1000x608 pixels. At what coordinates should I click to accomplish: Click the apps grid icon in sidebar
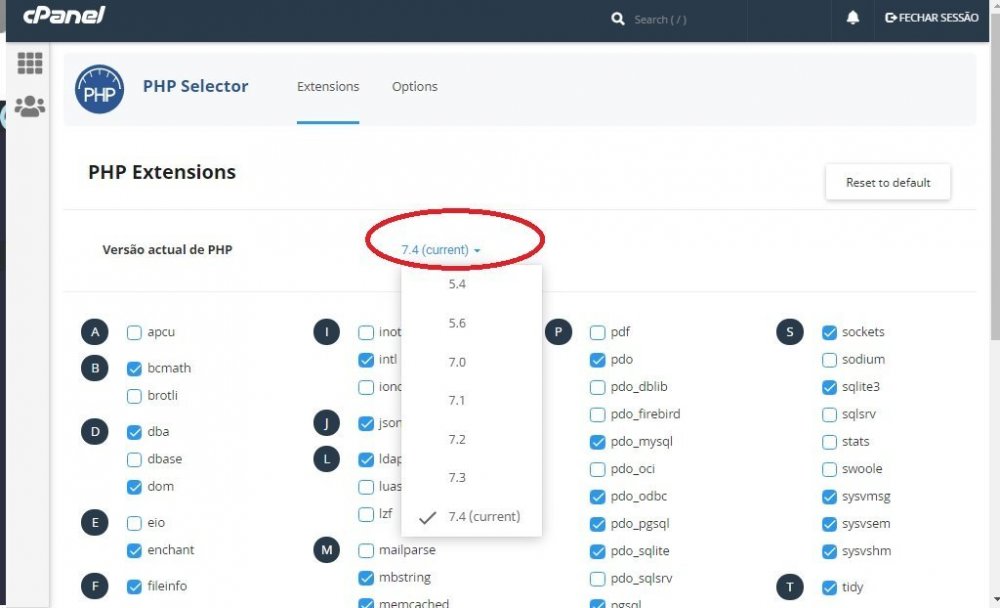tap(30, 62)
